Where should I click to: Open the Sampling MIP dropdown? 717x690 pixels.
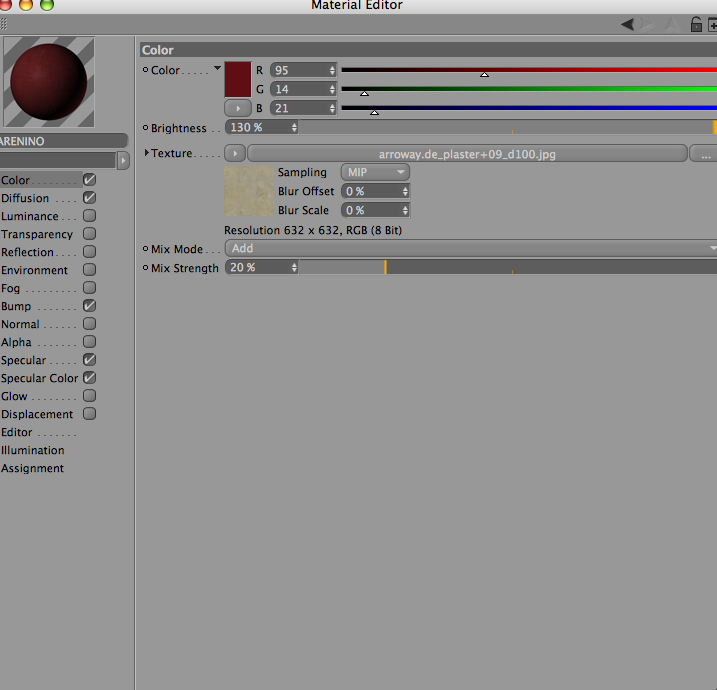coord(375,172)
